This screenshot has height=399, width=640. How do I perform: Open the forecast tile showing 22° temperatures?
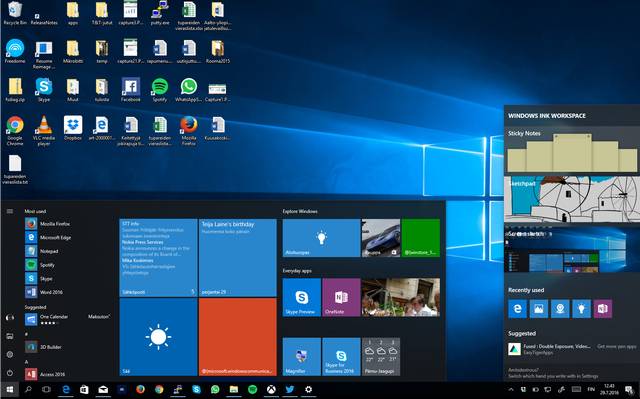coord(381,357)
